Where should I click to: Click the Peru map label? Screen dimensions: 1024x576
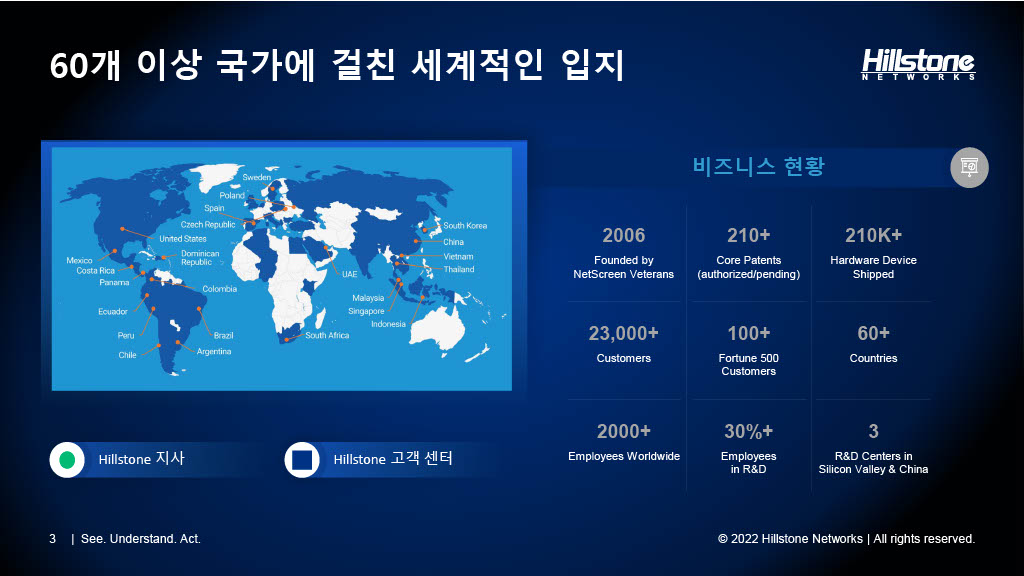pyautogui.click(x=126, y=335)
